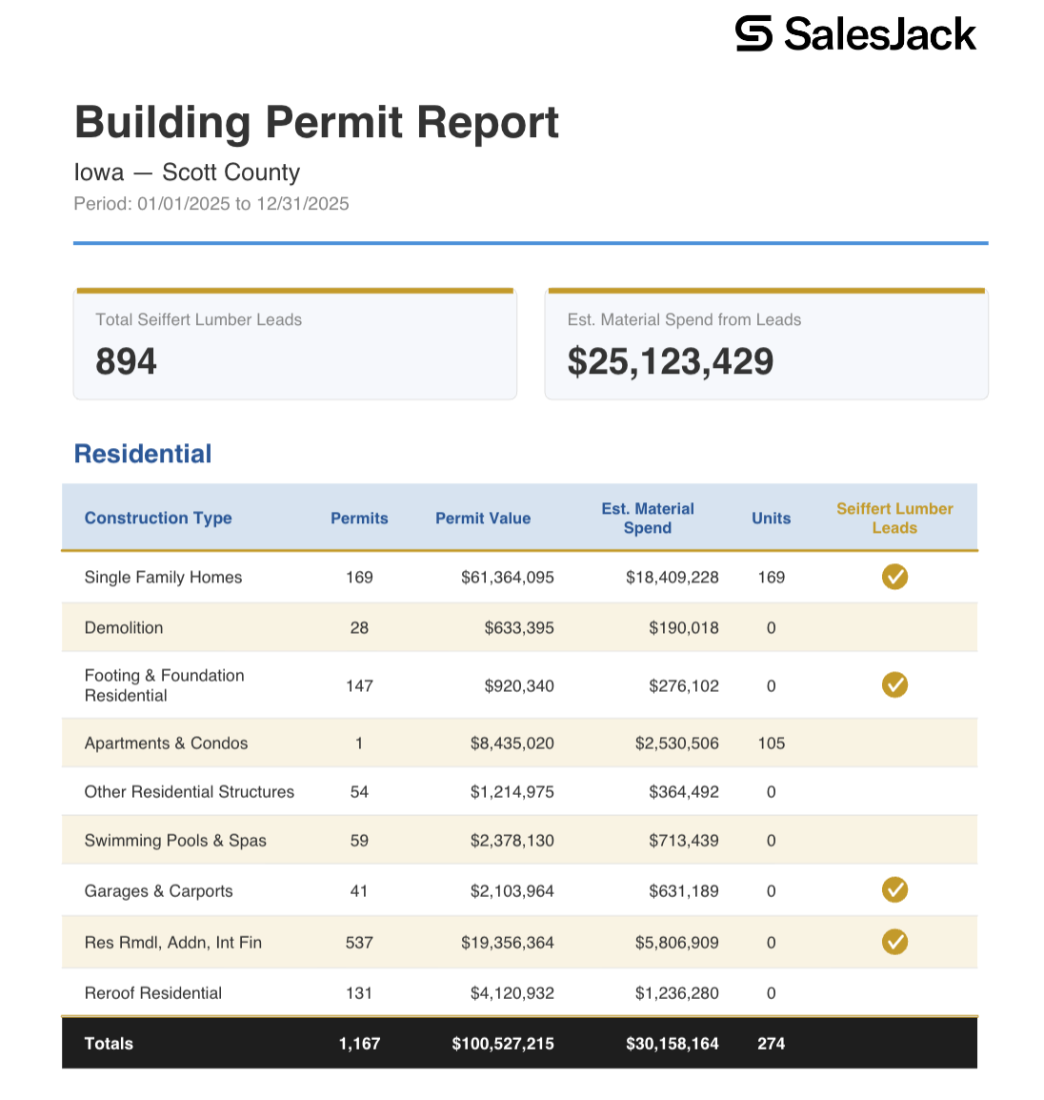This screenshot has width=1044, height=1100.
Task: Click the Iowa — Scott County subtitle
Action: coord(187,172)
